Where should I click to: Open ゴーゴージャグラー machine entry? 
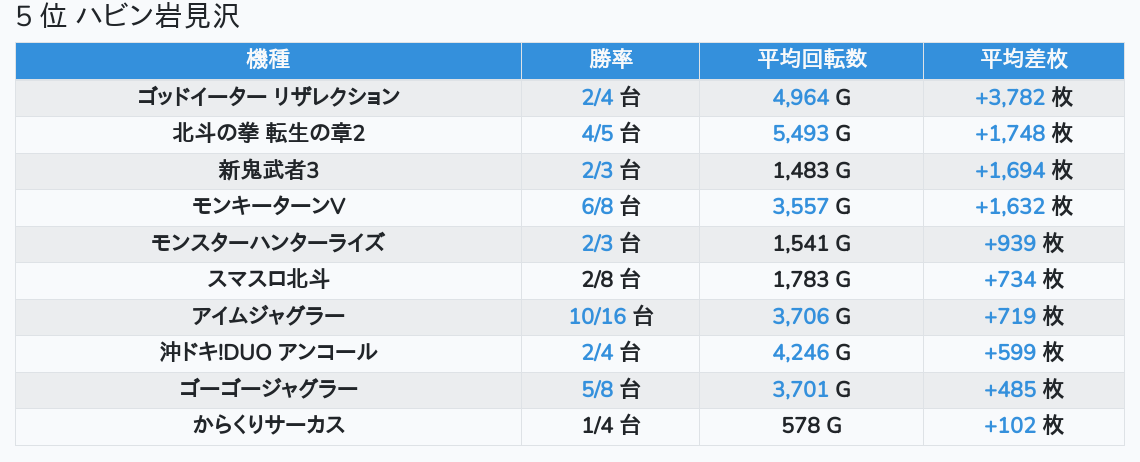[268, 389]
